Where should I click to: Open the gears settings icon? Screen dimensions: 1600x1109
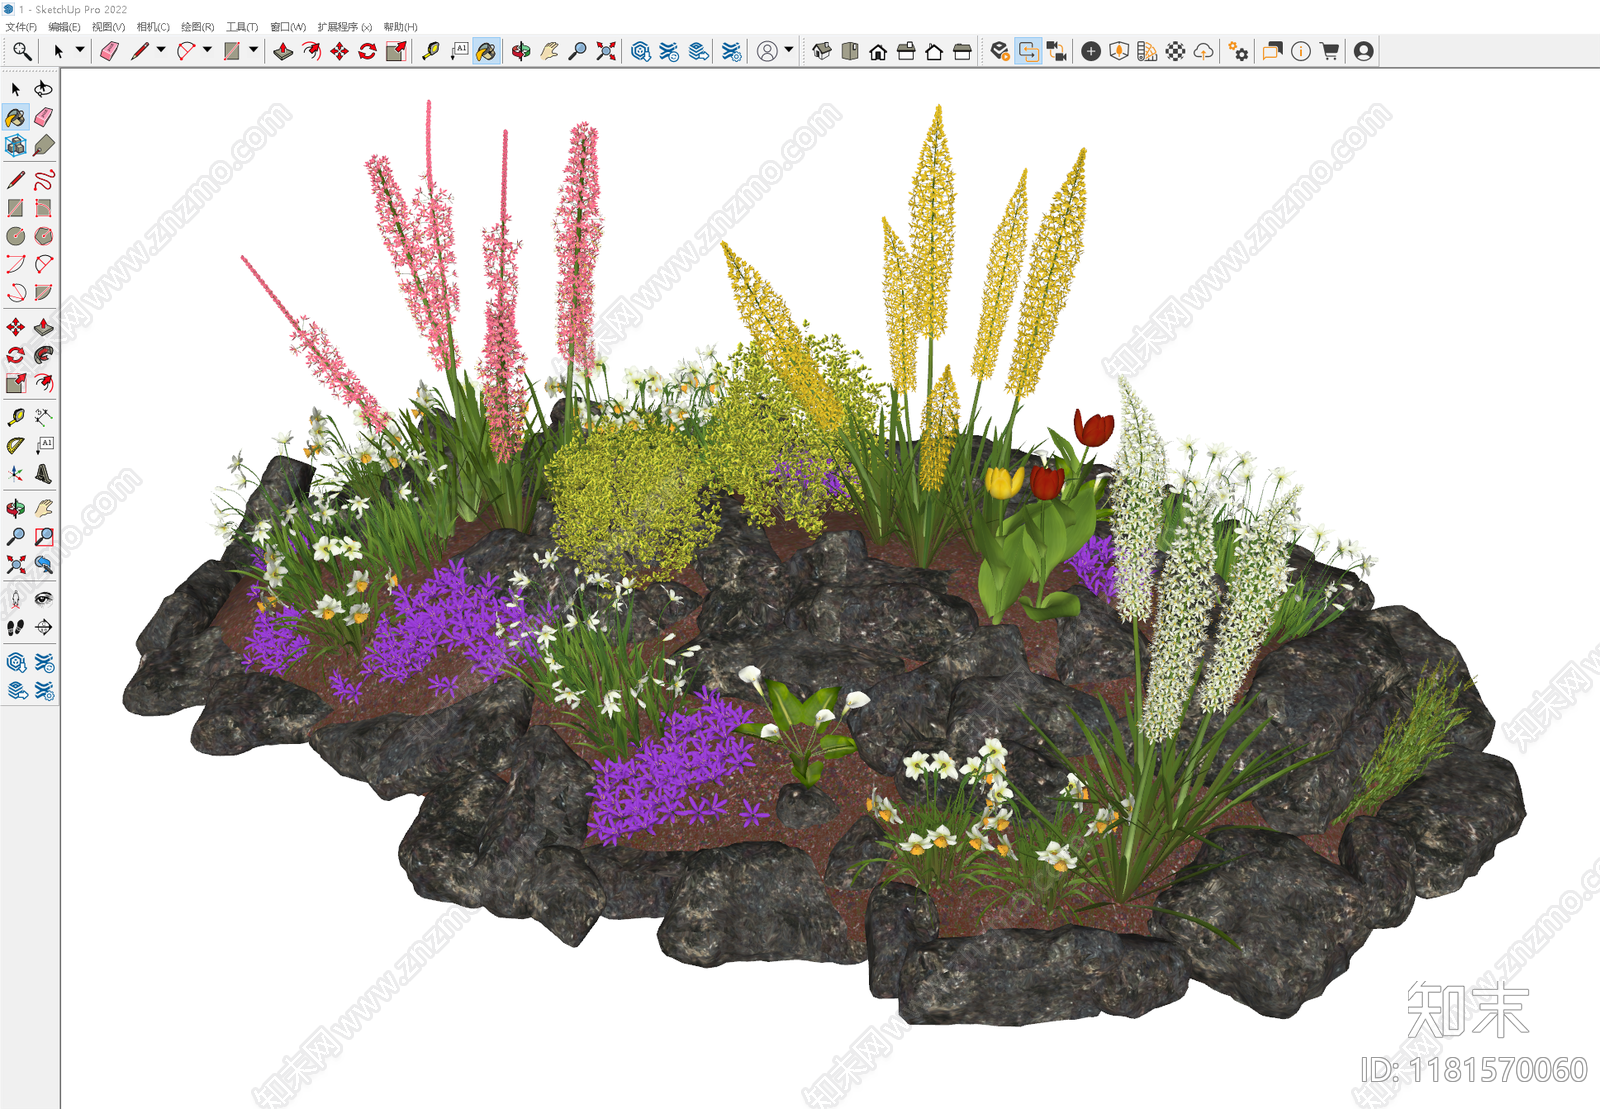click(1238, 51)
